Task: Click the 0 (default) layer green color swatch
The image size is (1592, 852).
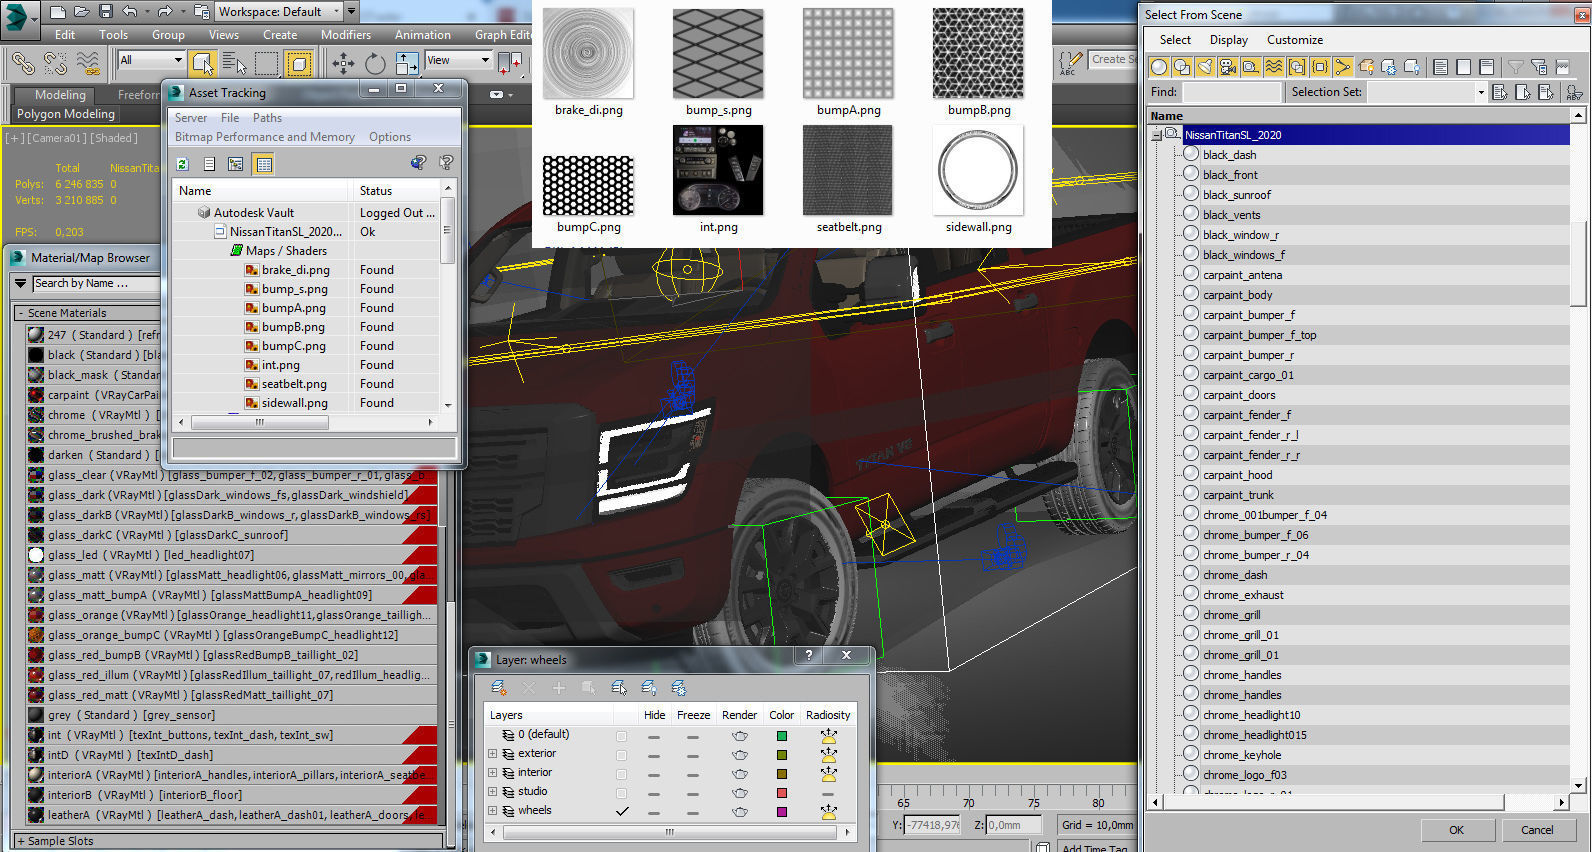Action: (x=781, y=736)
